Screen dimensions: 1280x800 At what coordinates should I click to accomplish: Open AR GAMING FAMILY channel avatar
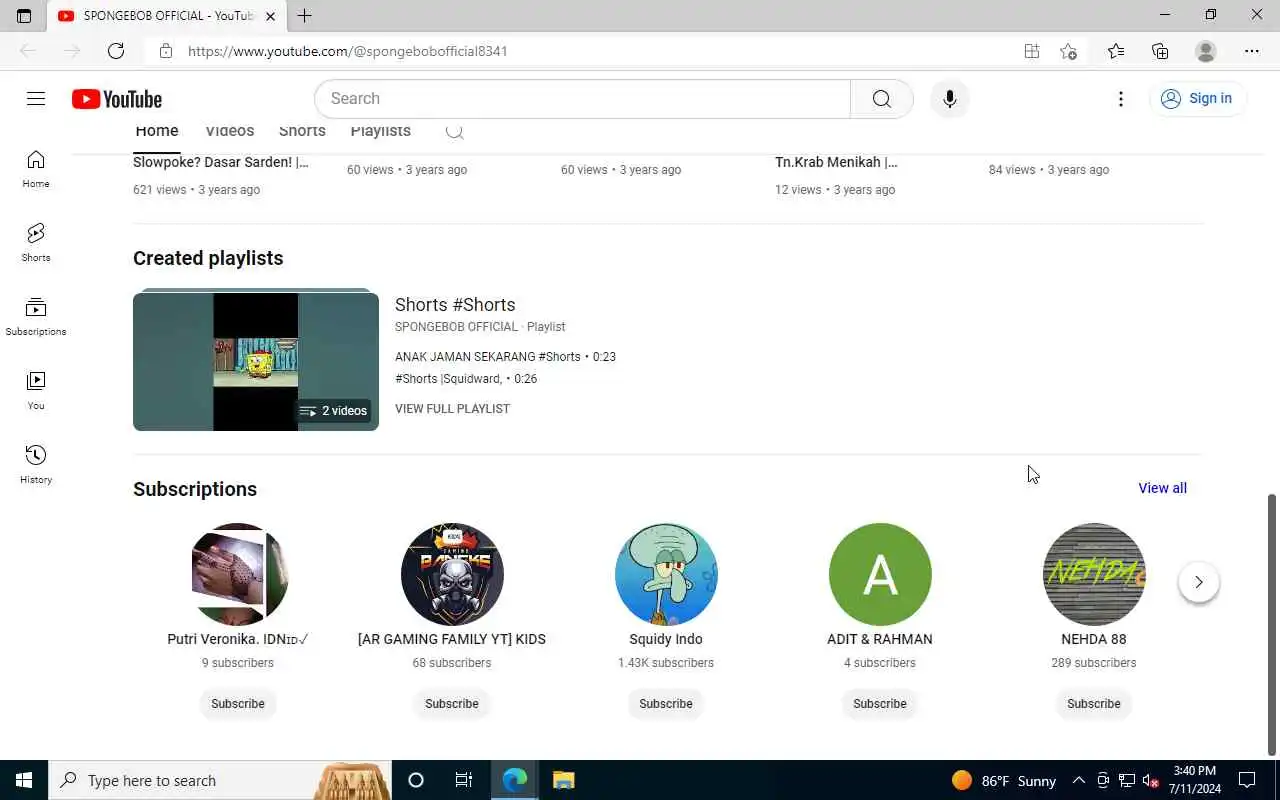[x=452, y=574]
